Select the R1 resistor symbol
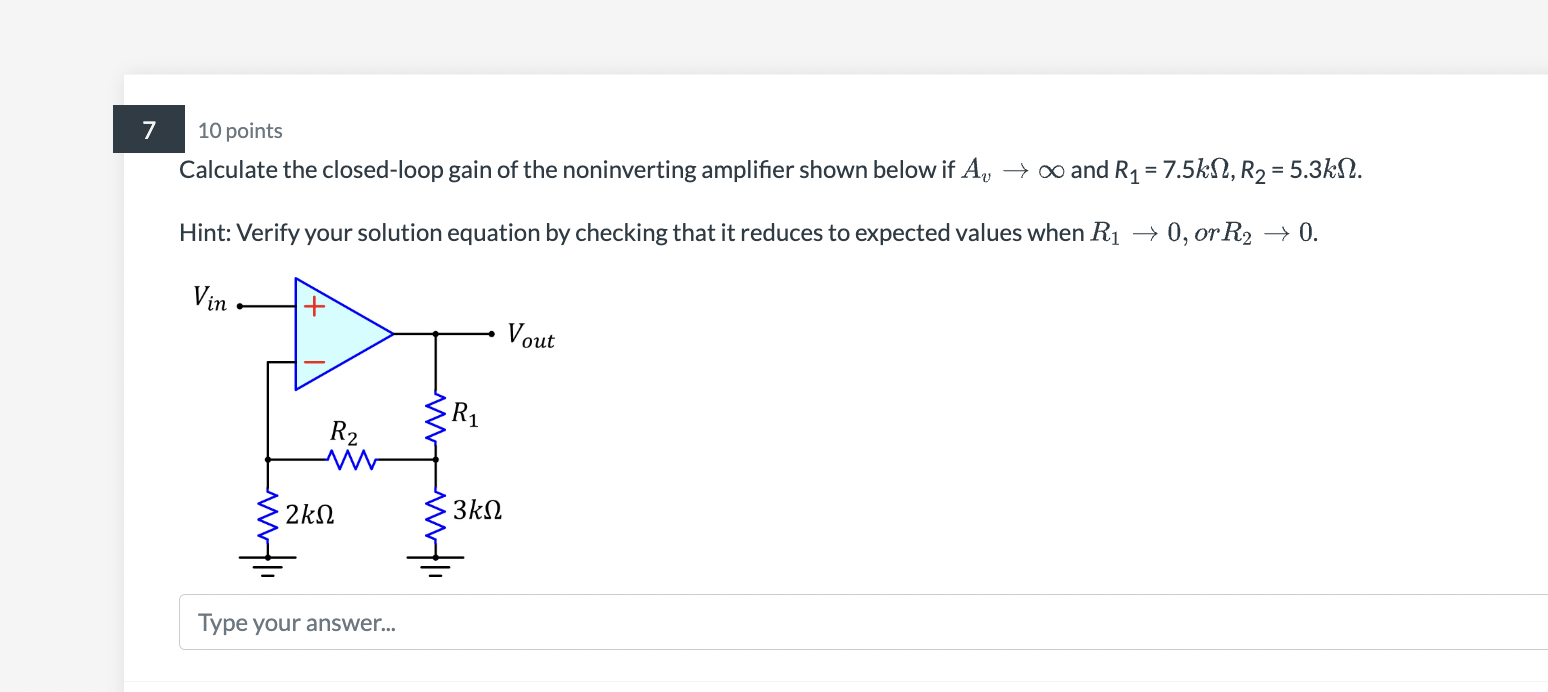The width and height of the screenshot is (1548, 692). [x=435, y=415]
